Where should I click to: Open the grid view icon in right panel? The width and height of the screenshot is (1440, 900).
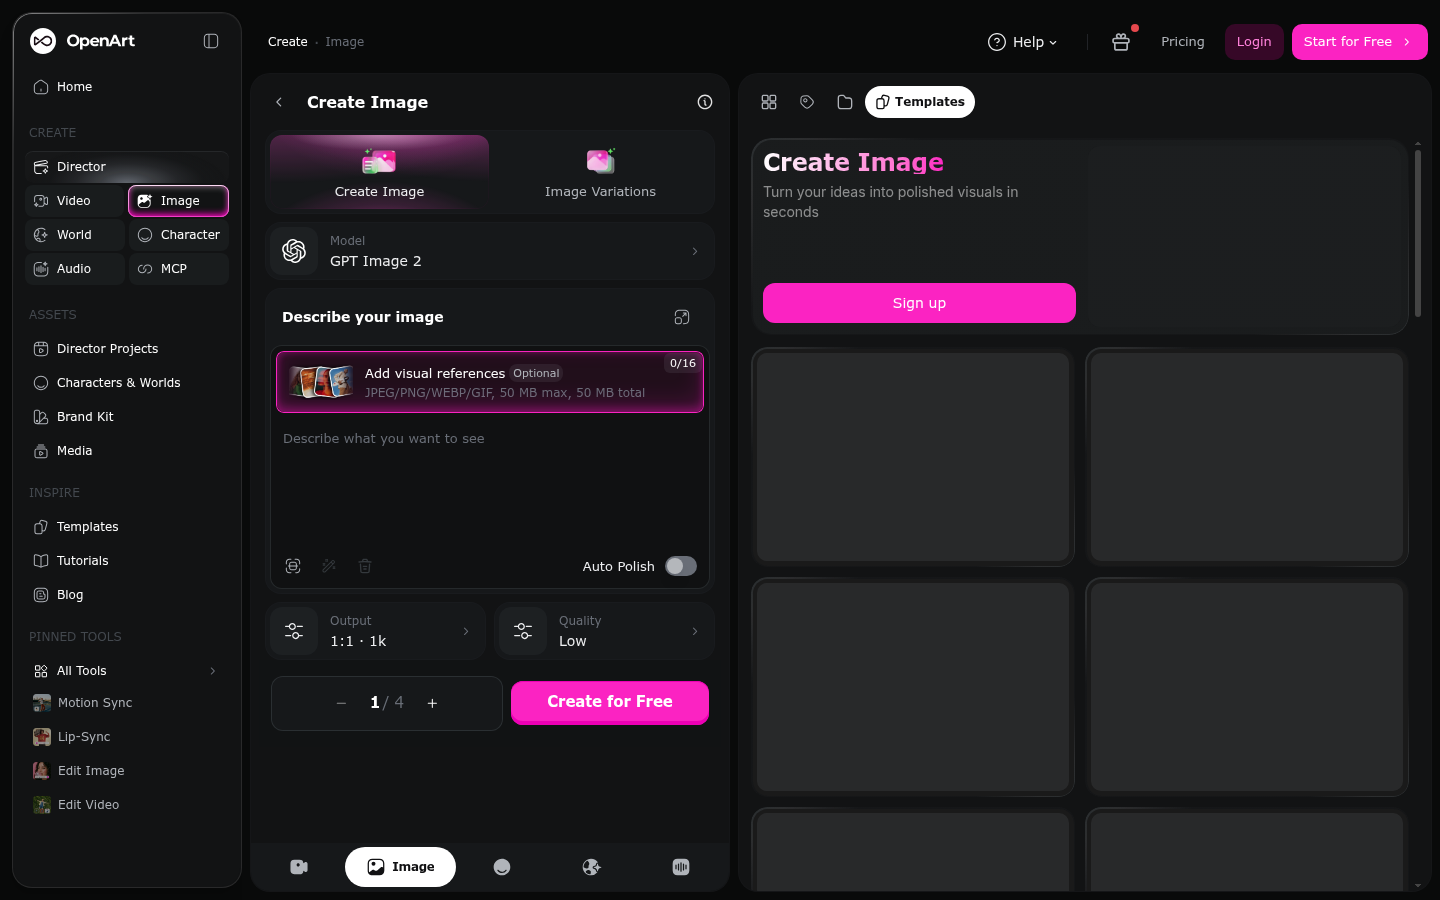tap(769, 102)
